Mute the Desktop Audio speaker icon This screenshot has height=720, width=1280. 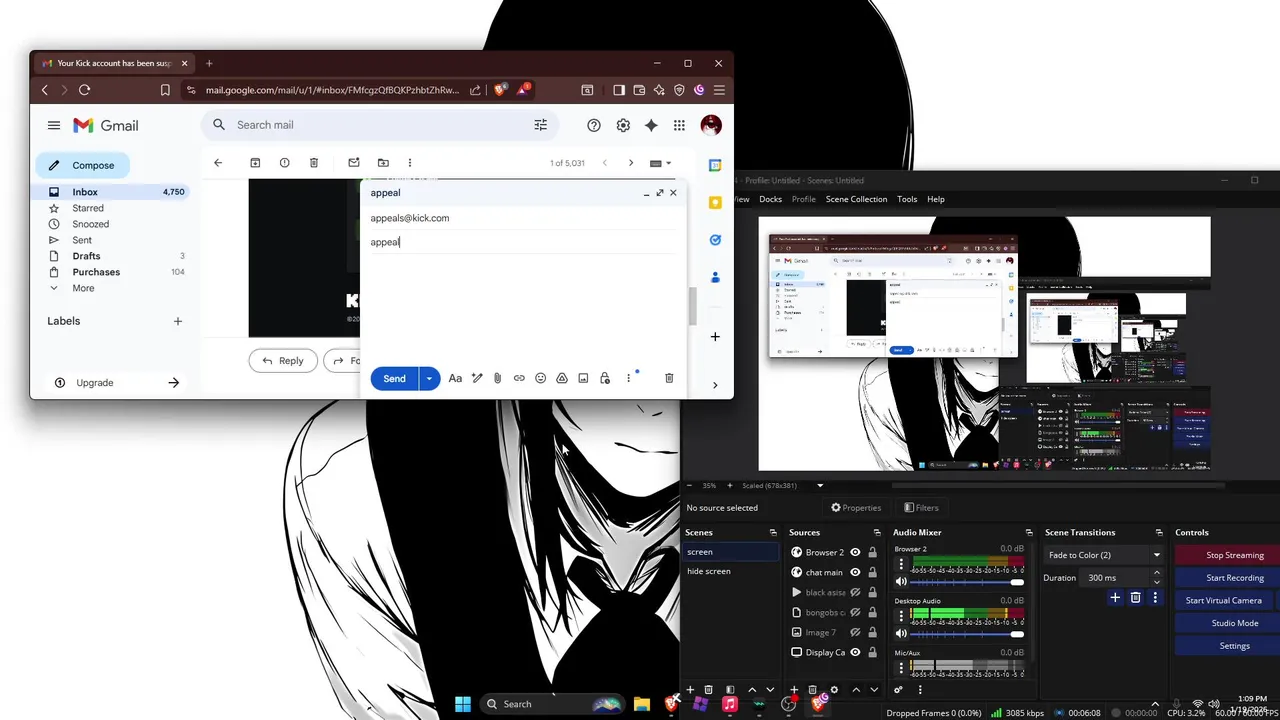coord(901,634)
